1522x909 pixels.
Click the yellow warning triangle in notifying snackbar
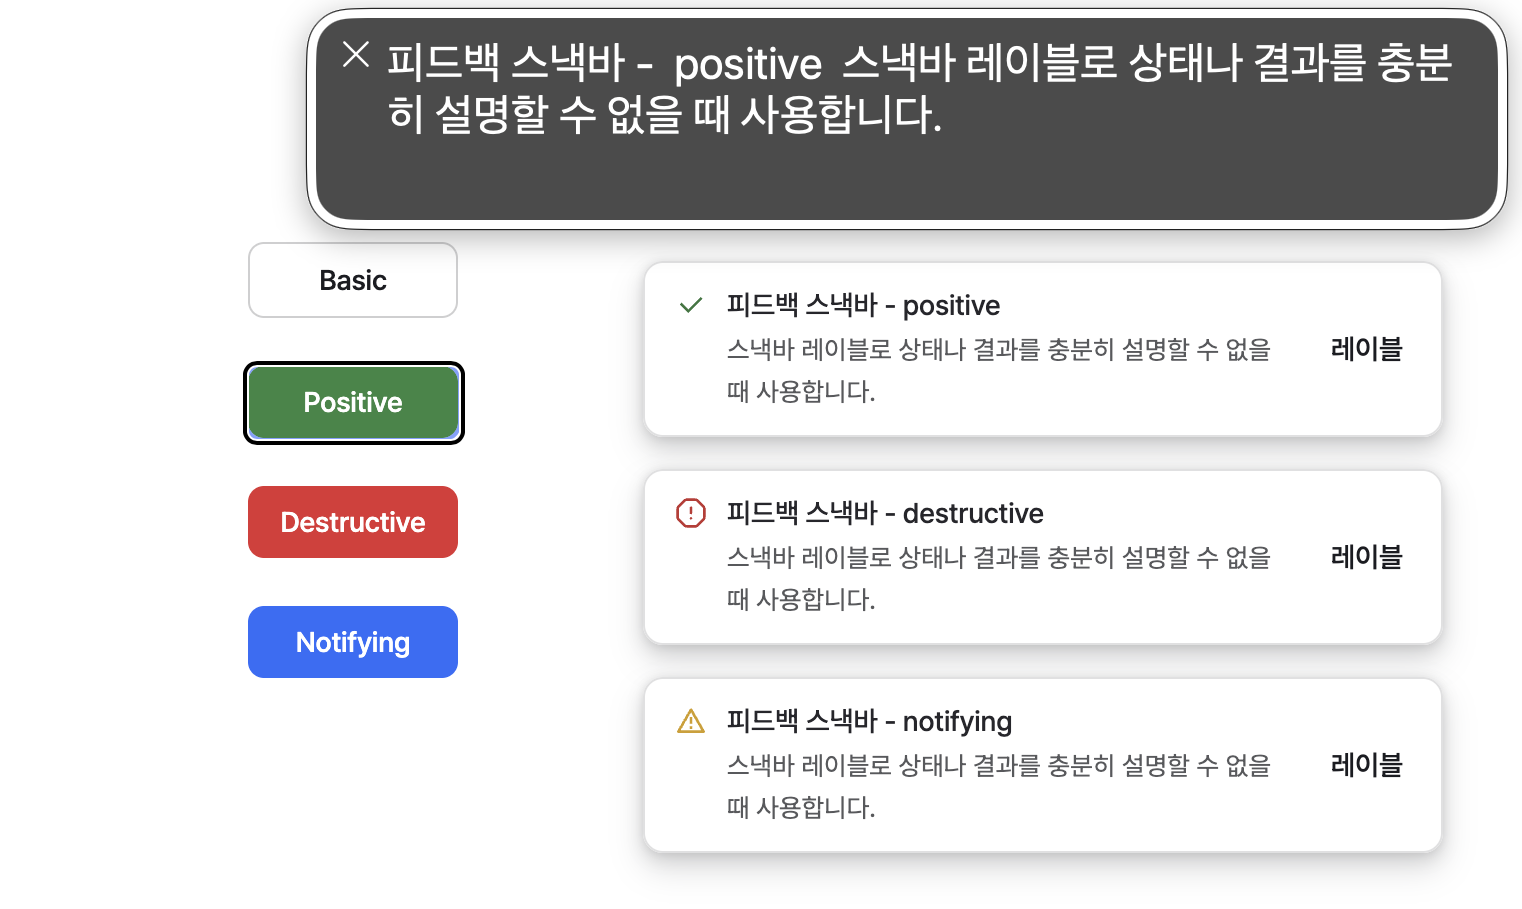point(691,721)
